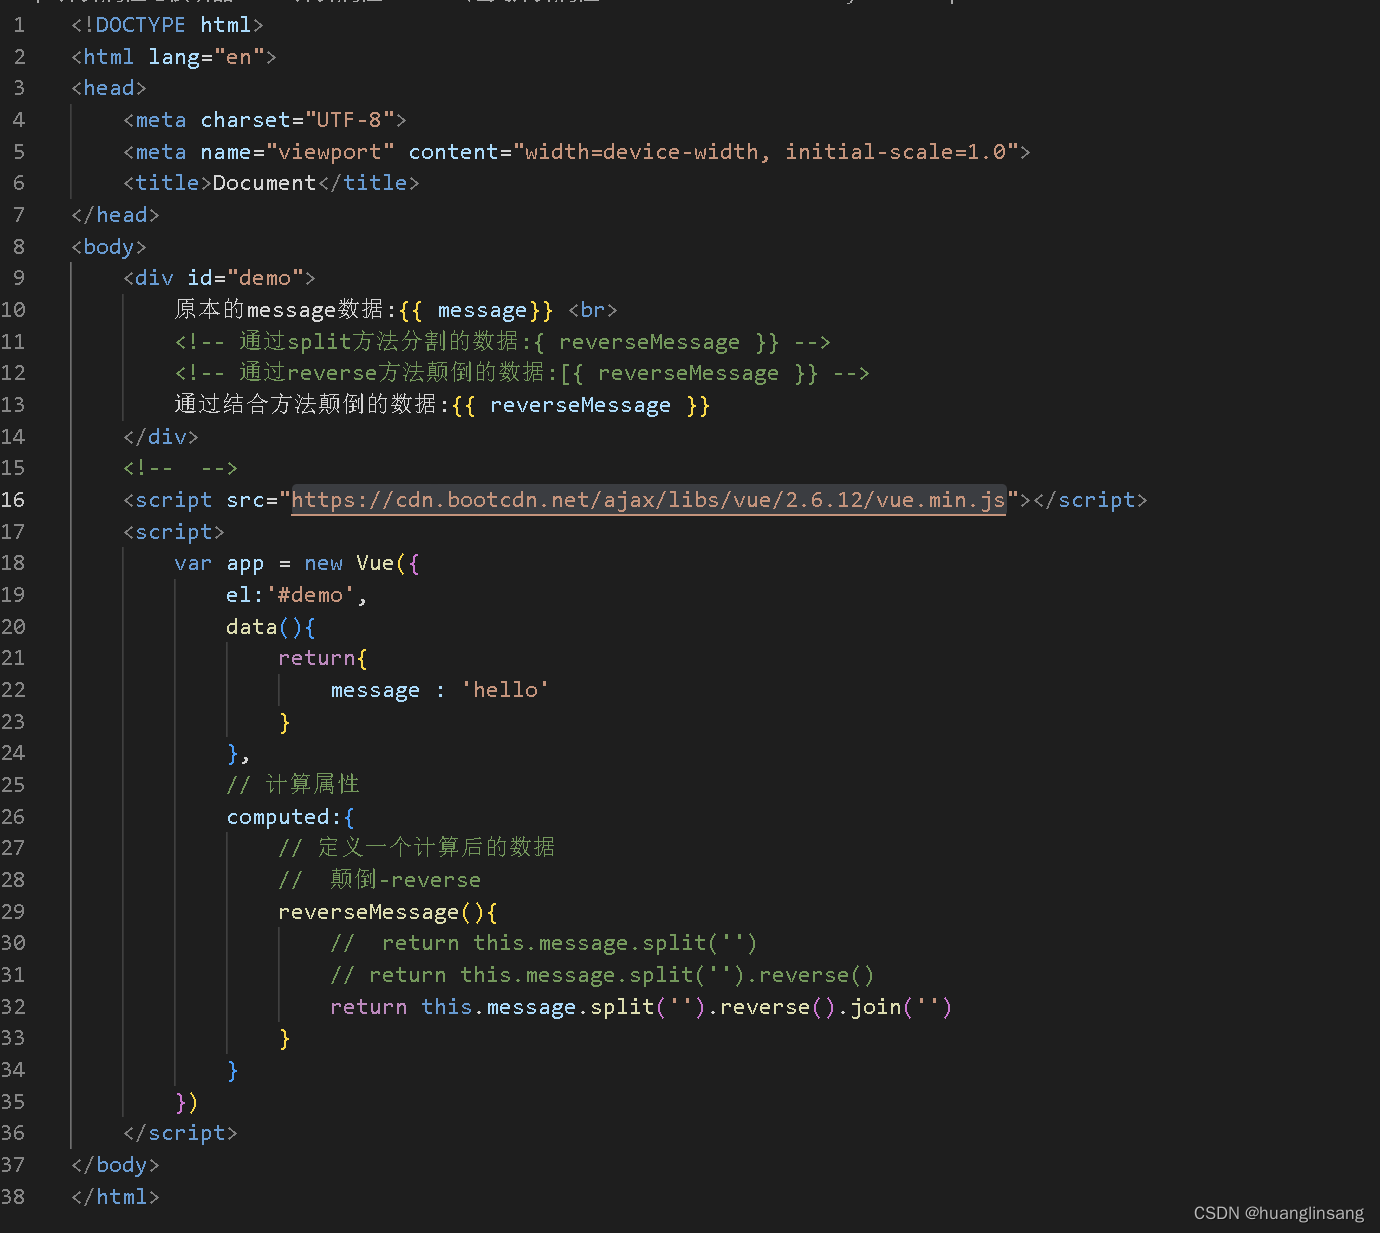
Task: Click the commented split return on line 30
Action: [x=544, y=943]
